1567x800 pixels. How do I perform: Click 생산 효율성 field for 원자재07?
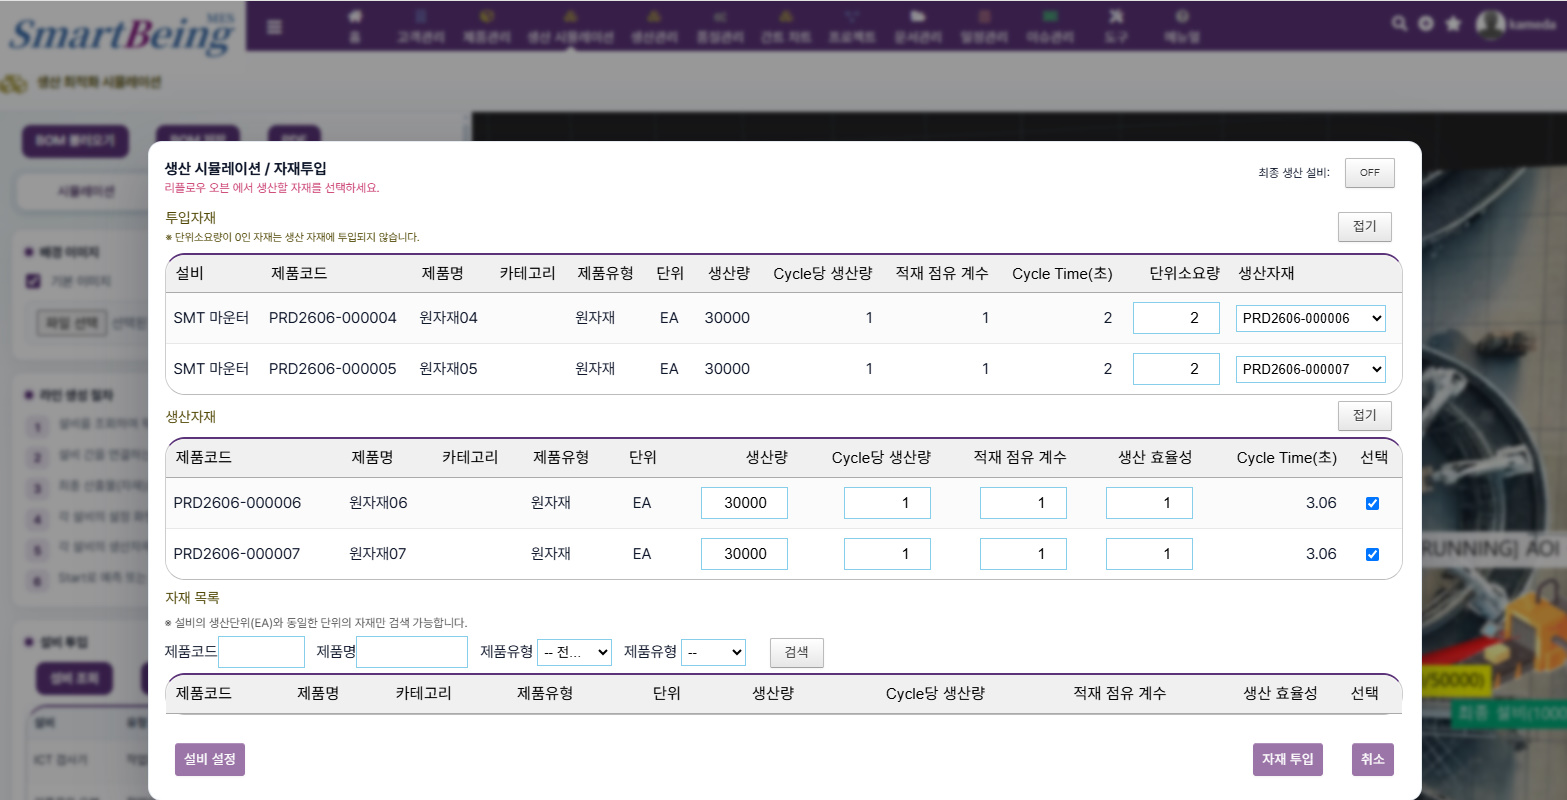(x=1149, y=554)
